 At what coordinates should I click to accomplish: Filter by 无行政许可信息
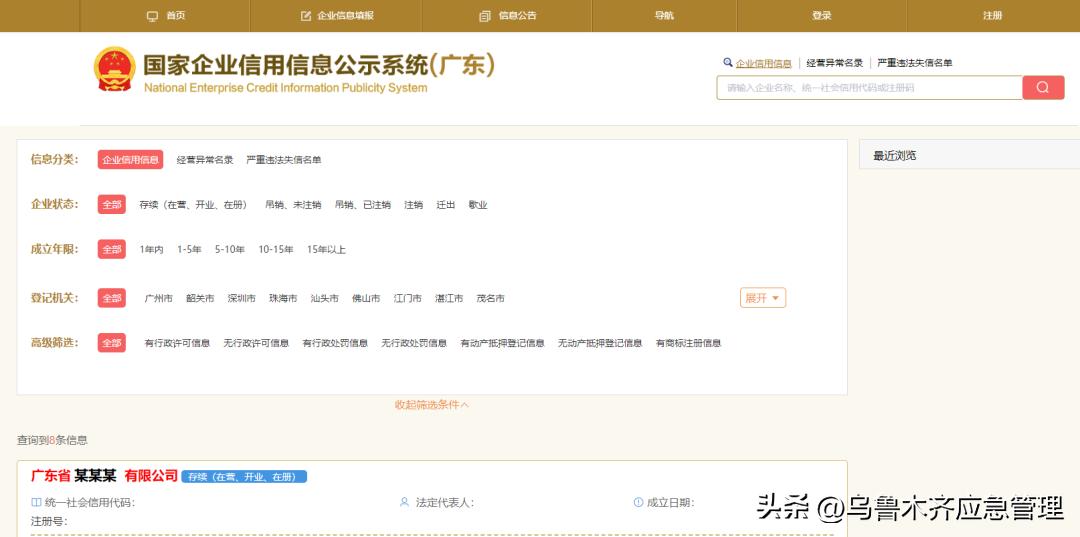pos(256,343)
